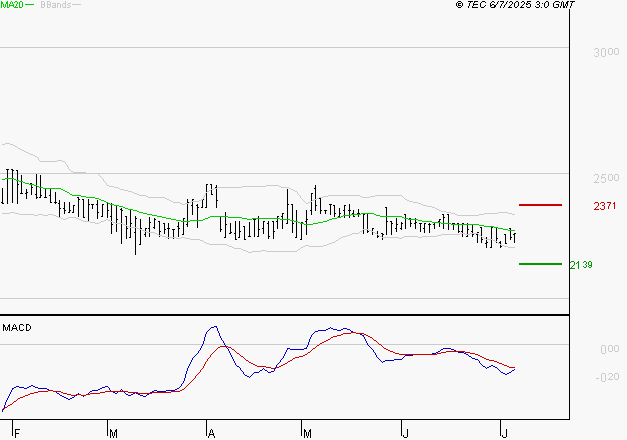Click the latest price bar at chart's right end

(514, 235)
